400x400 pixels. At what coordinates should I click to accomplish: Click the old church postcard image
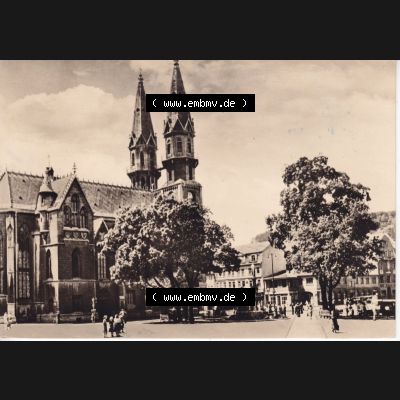pyautogui.click(x=200, y=200)
